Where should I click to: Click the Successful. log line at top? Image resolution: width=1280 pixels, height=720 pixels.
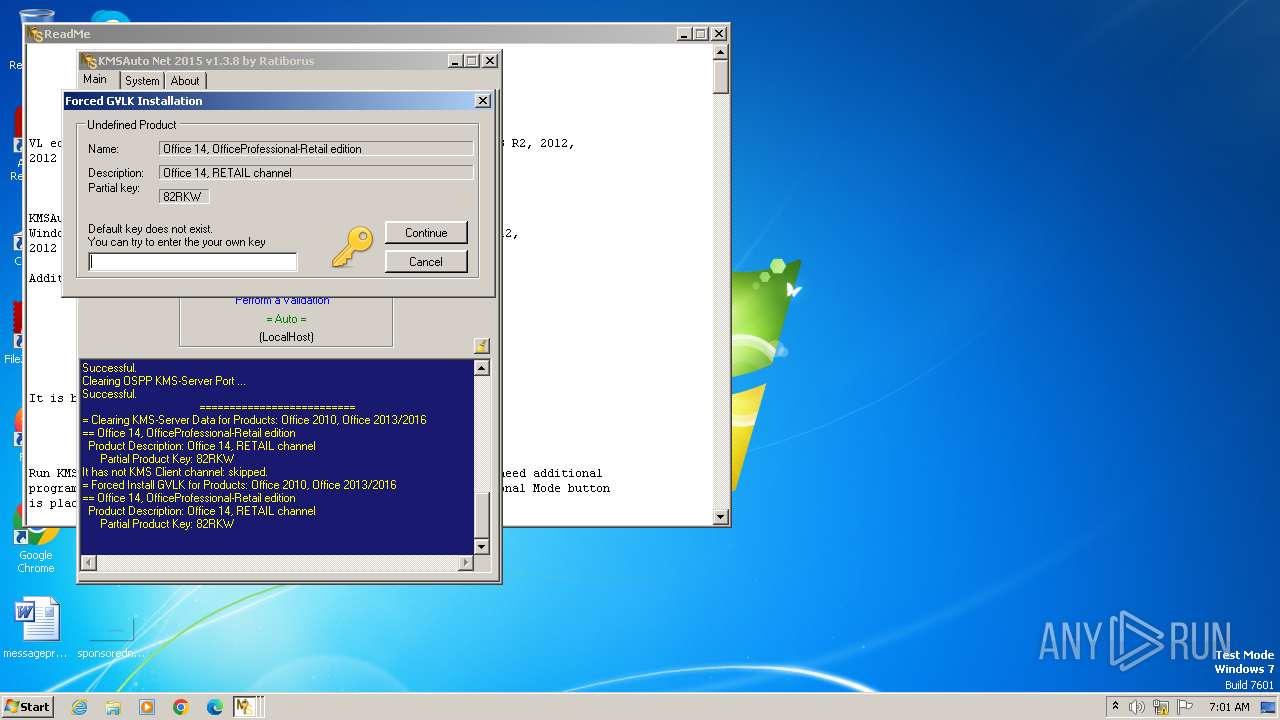[x=110, y=368]
